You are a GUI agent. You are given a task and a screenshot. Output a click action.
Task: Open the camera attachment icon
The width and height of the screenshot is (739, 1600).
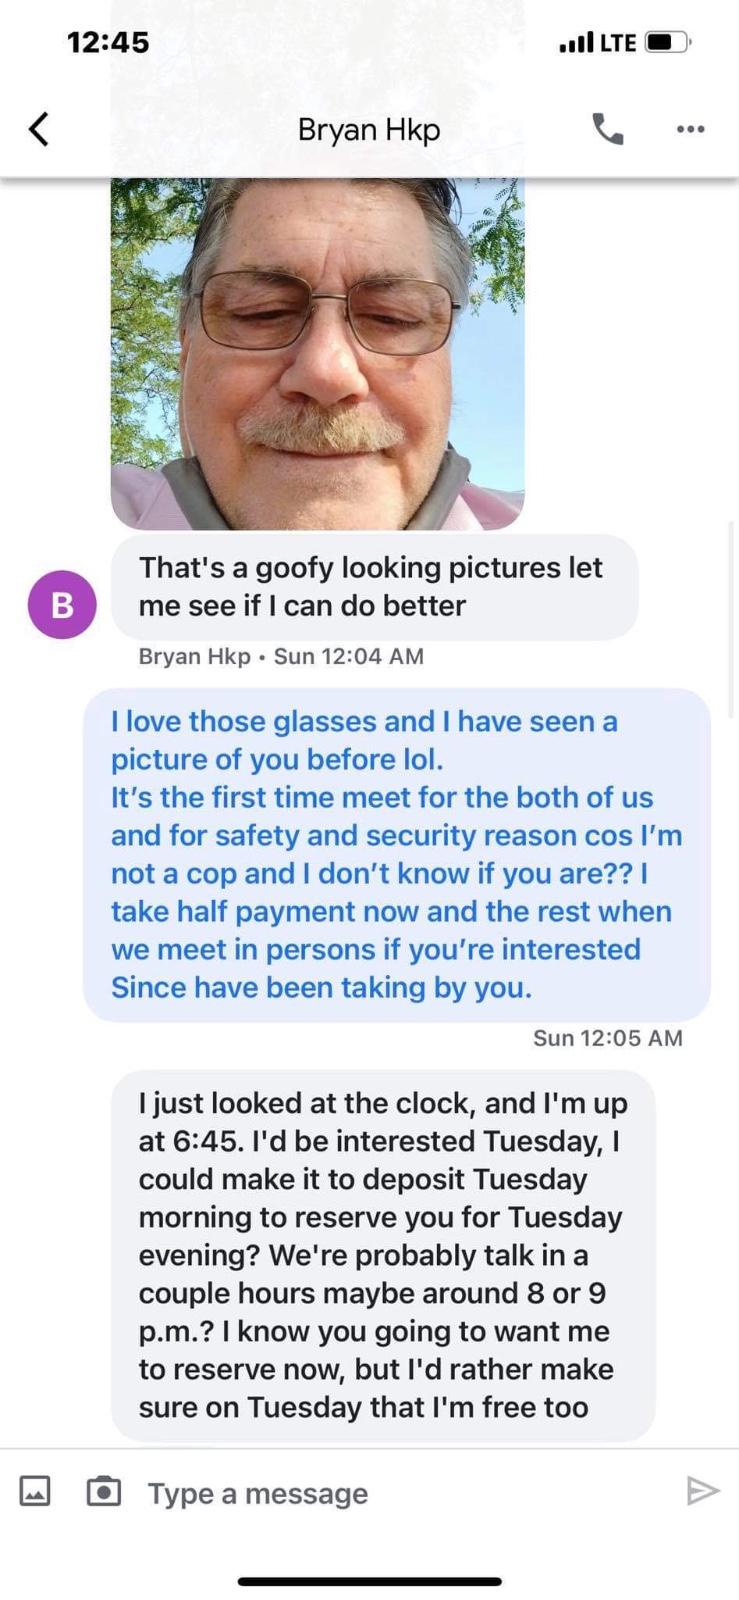click(x=104, y=1491)
